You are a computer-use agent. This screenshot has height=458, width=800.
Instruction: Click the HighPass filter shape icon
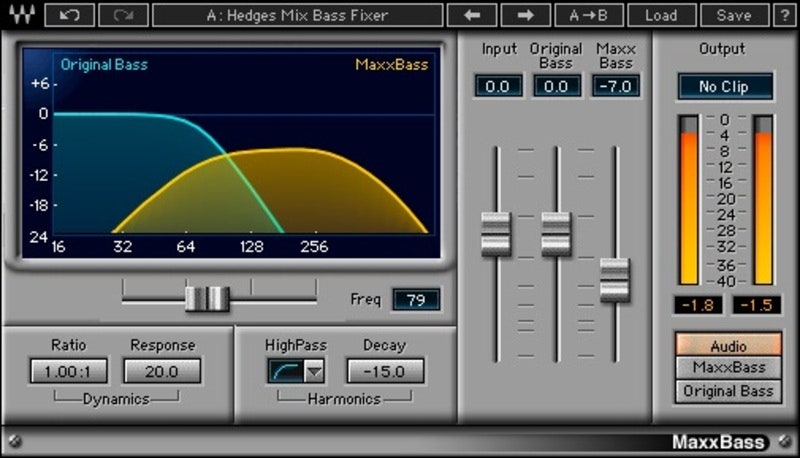285,372
